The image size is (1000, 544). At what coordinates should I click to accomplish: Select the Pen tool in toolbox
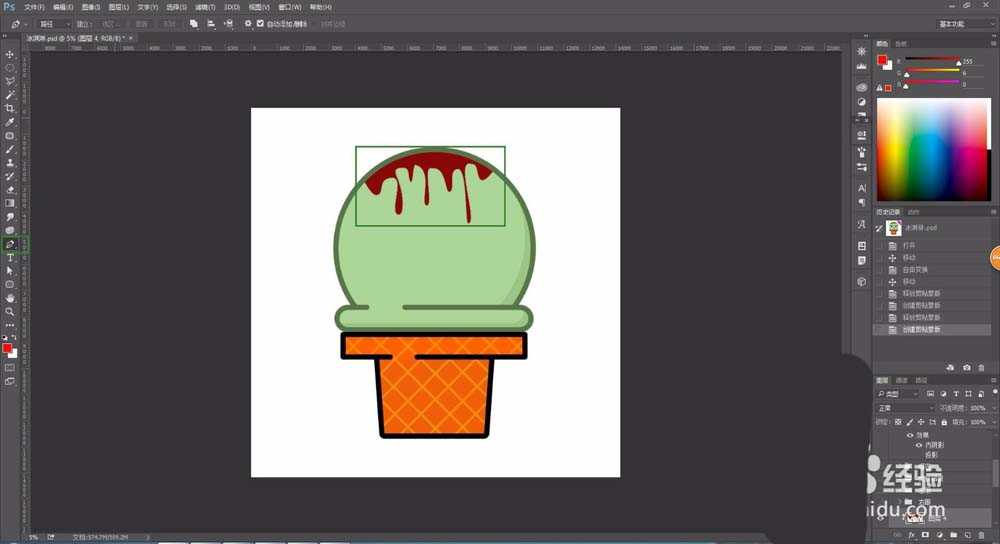pos(10,244)
